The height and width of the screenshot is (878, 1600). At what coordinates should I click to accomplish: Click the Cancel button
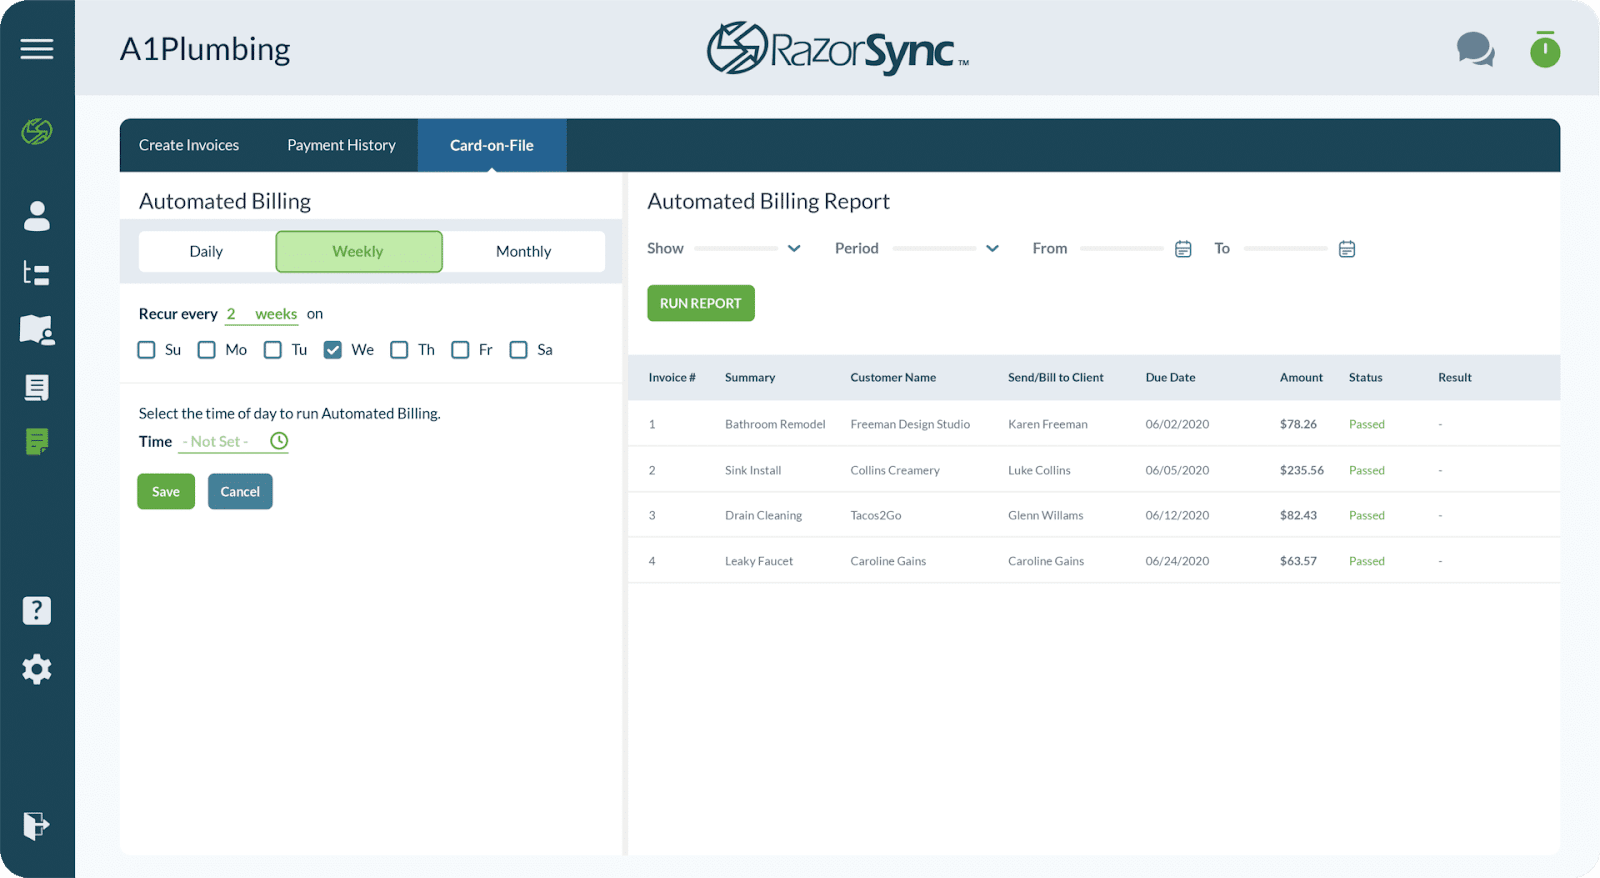(x=240, y=491)
